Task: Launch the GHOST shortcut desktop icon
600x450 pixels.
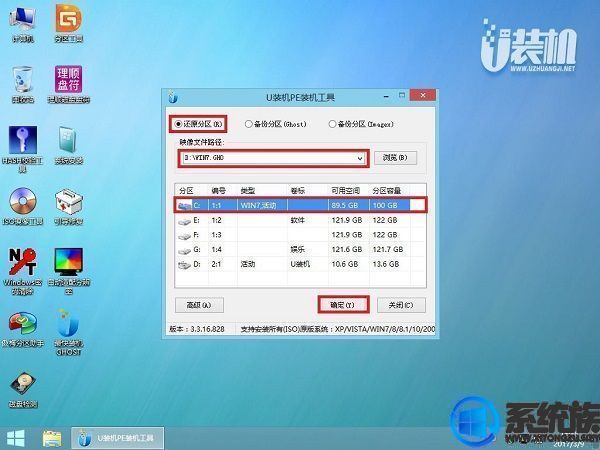Action: click(68, 332)
